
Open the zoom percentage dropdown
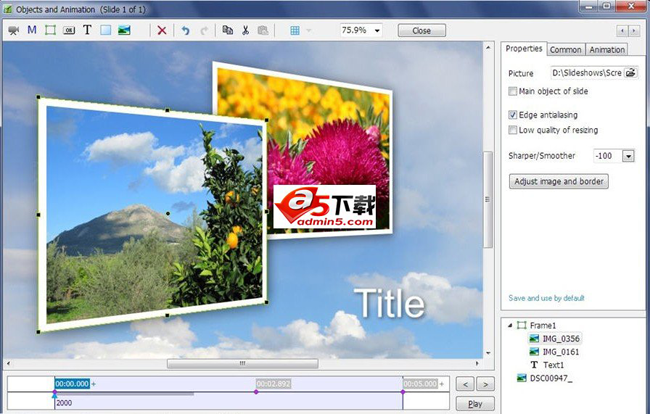point(377,30)
